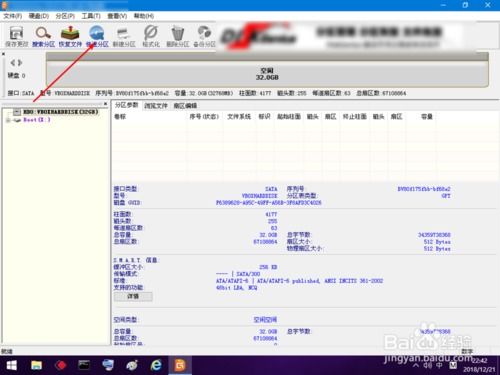Select HD0:VBOXHARDDISK(32GB) in disk tree
The height and width of the screenshot is (375, 500).
tap(60, 112)
